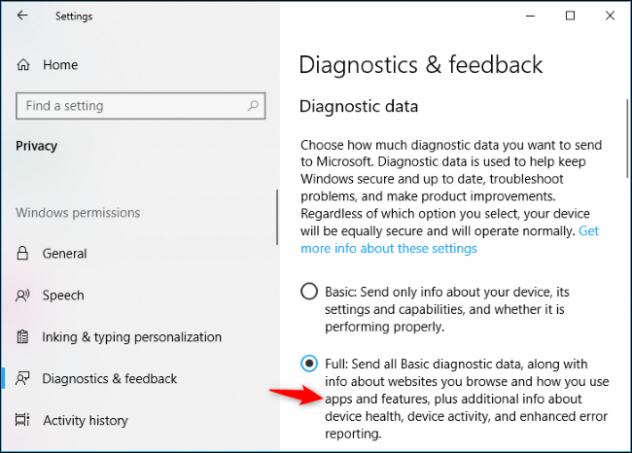Select the Full diagnostic data option
Image resolution: width=632 pixels, height=453 pixels.
309,364
